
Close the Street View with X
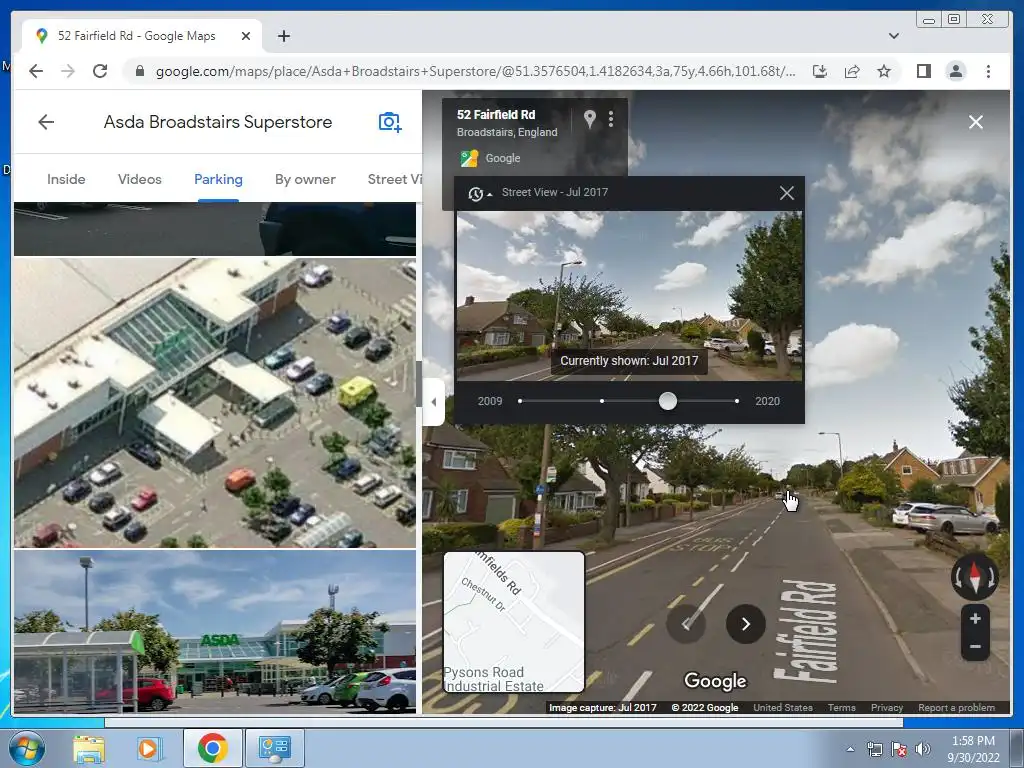pyautogui.click(x=976, y=122)
